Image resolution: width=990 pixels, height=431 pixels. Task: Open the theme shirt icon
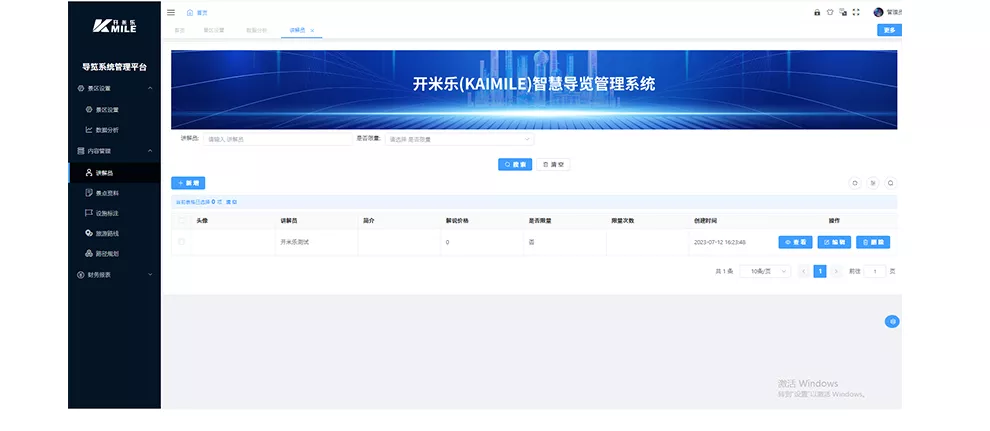830,12
